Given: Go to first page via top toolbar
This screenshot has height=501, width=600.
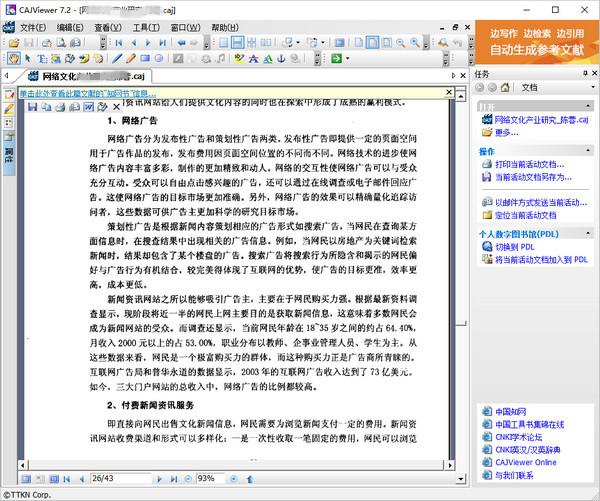Looking at the screenshot, I should coord(119,42).
